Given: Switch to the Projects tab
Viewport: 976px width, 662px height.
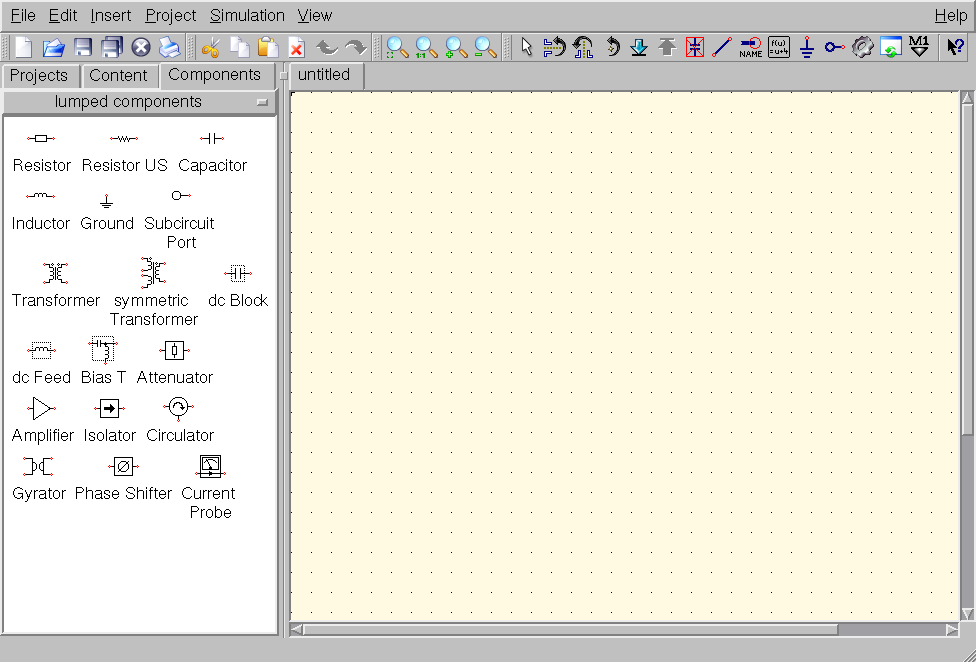Looking at the screenshot, I should [39, 75].
